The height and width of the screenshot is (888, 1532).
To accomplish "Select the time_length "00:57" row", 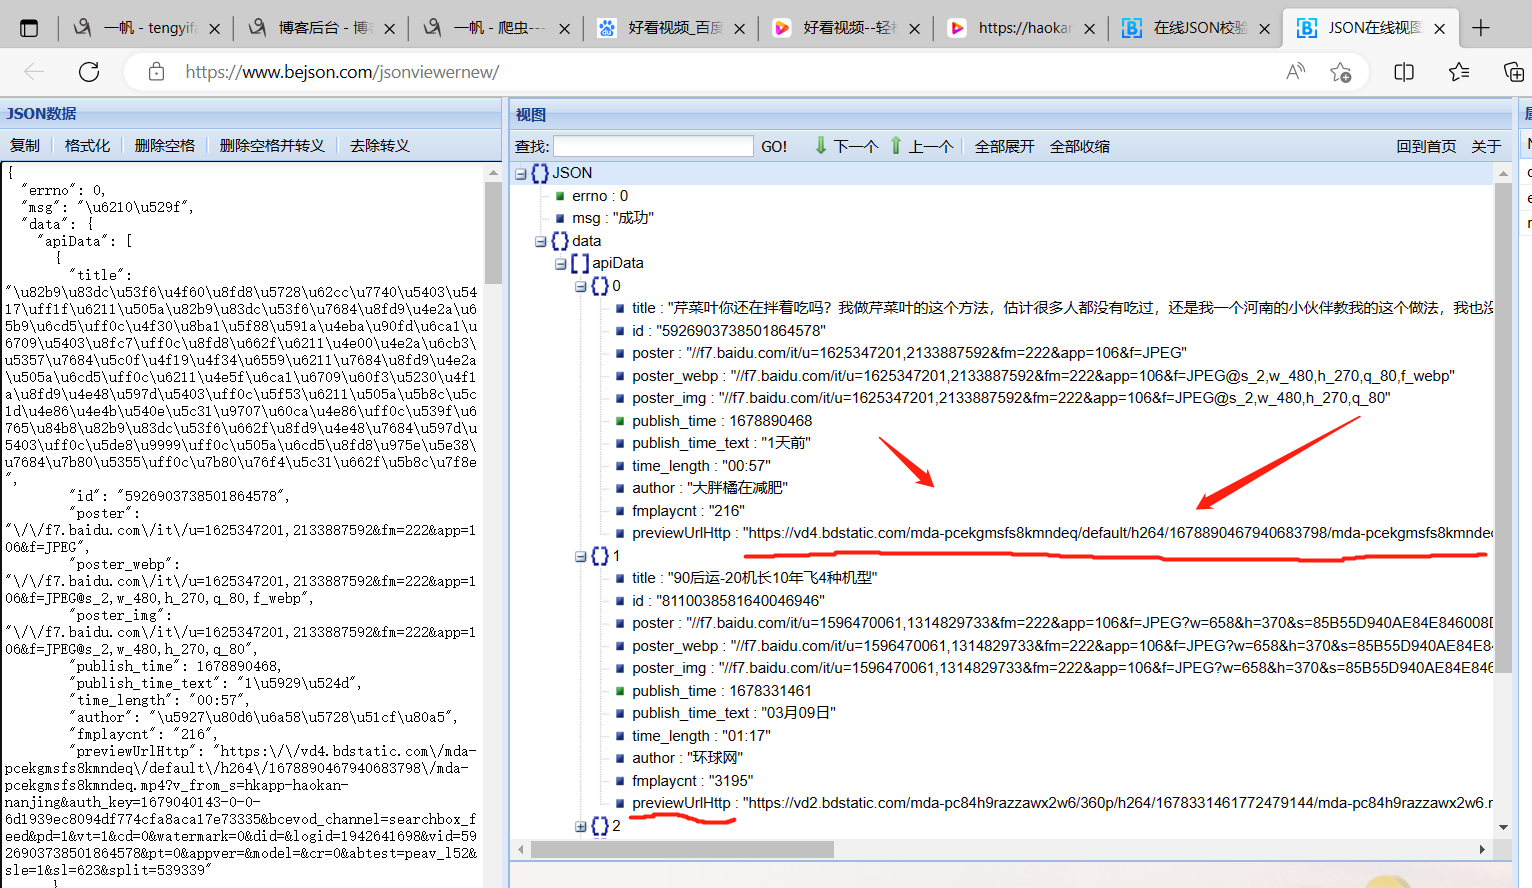I will click(701, 466).
